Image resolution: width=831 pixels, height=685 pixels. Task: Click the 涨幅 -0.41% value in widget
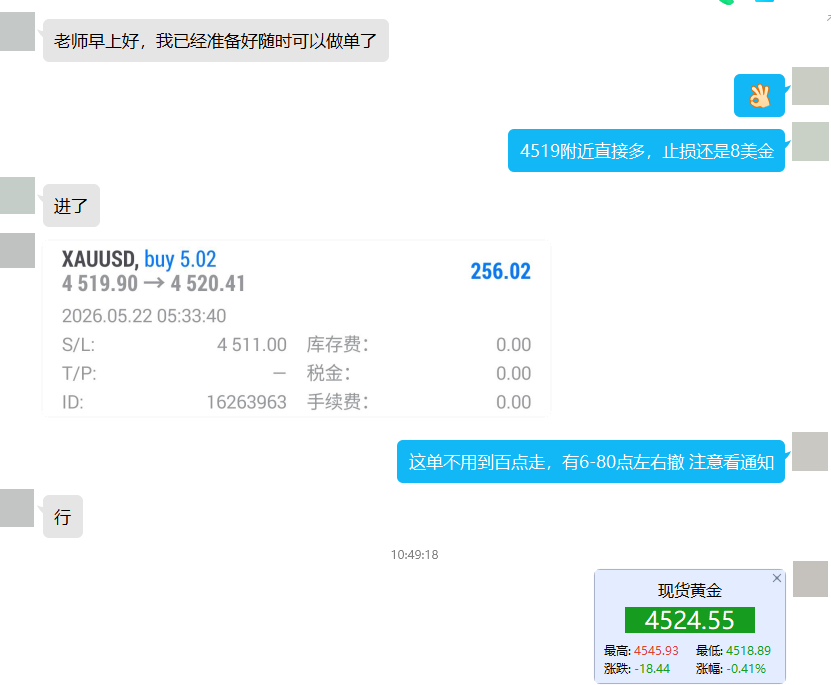pyautogui.click(x=746, y=669)
